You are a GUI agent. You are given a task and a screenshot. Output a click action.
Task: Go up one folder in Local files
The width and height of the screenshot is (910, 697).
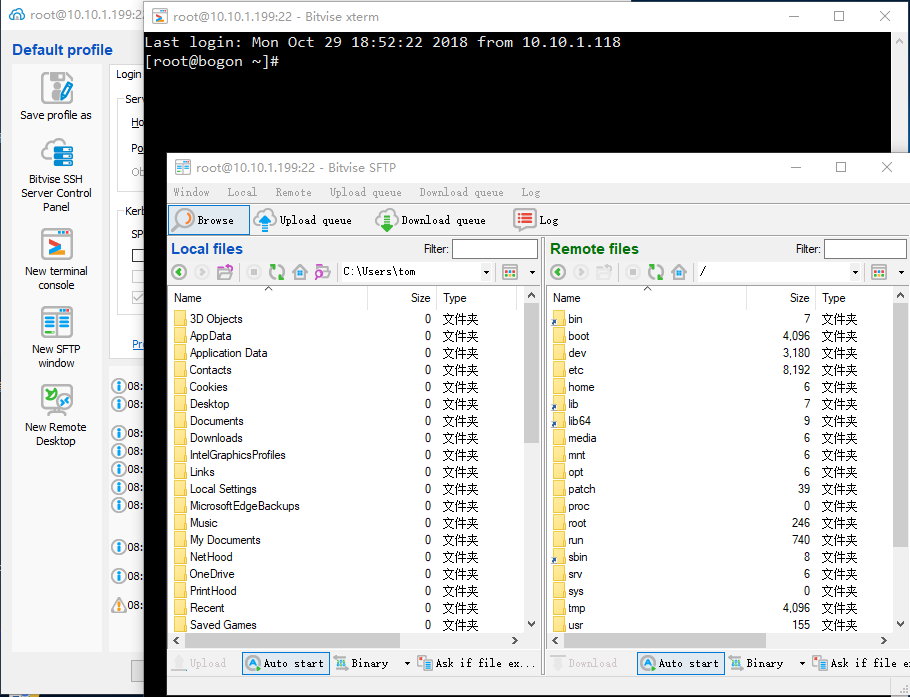pos(225,272)
